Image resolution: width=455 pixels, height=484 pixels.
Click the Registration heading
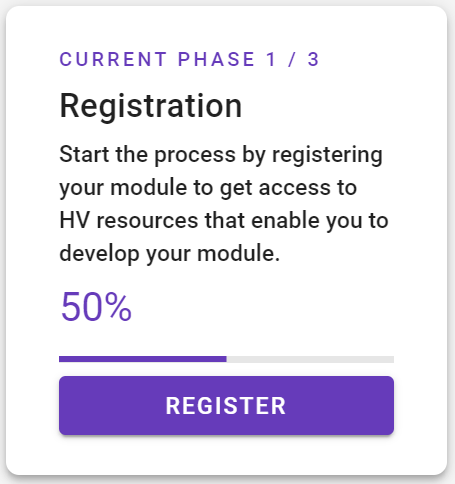tap(151, 106)
